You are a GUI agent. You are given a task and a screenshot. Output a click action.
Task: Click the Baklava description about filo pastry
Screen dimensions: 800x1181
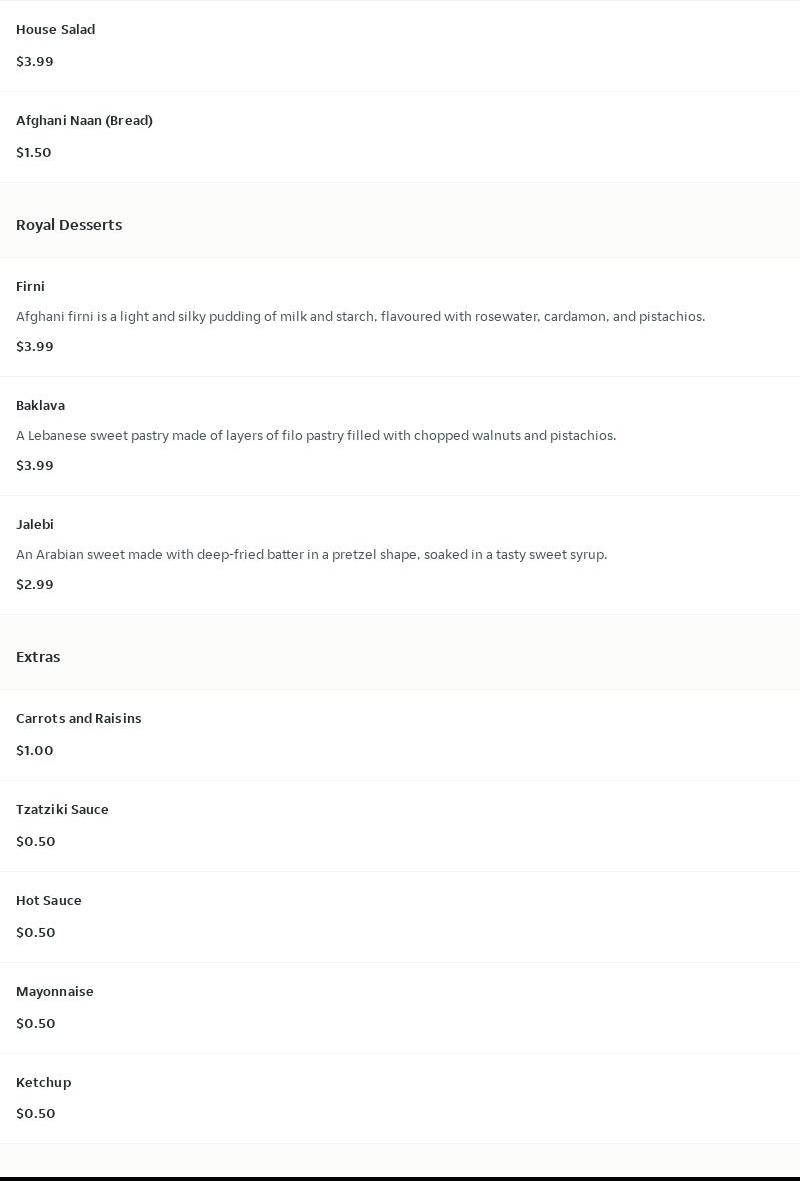[316, 435]
